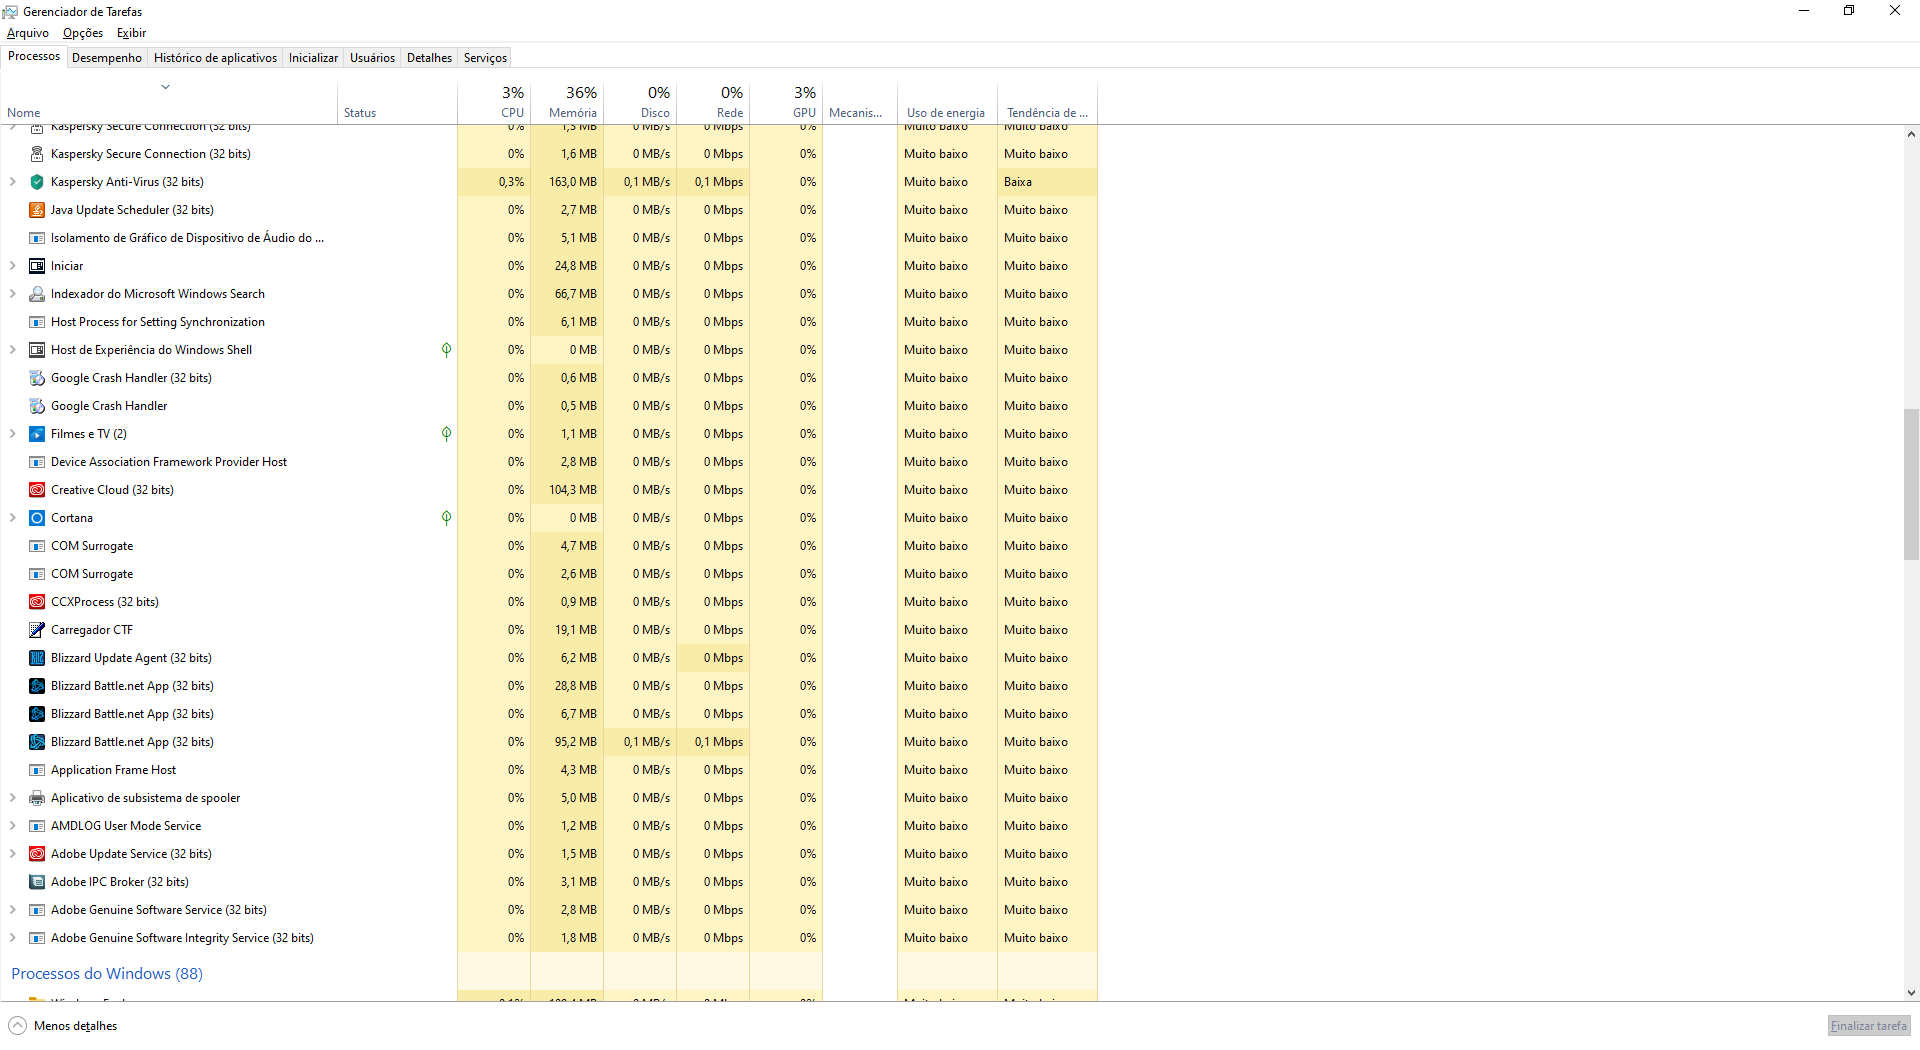This screenshot has height=1050, width=1920.
Task: Click Blizzard Battle.net App icon with 95,2 MB
Action: tap(37, 742)
